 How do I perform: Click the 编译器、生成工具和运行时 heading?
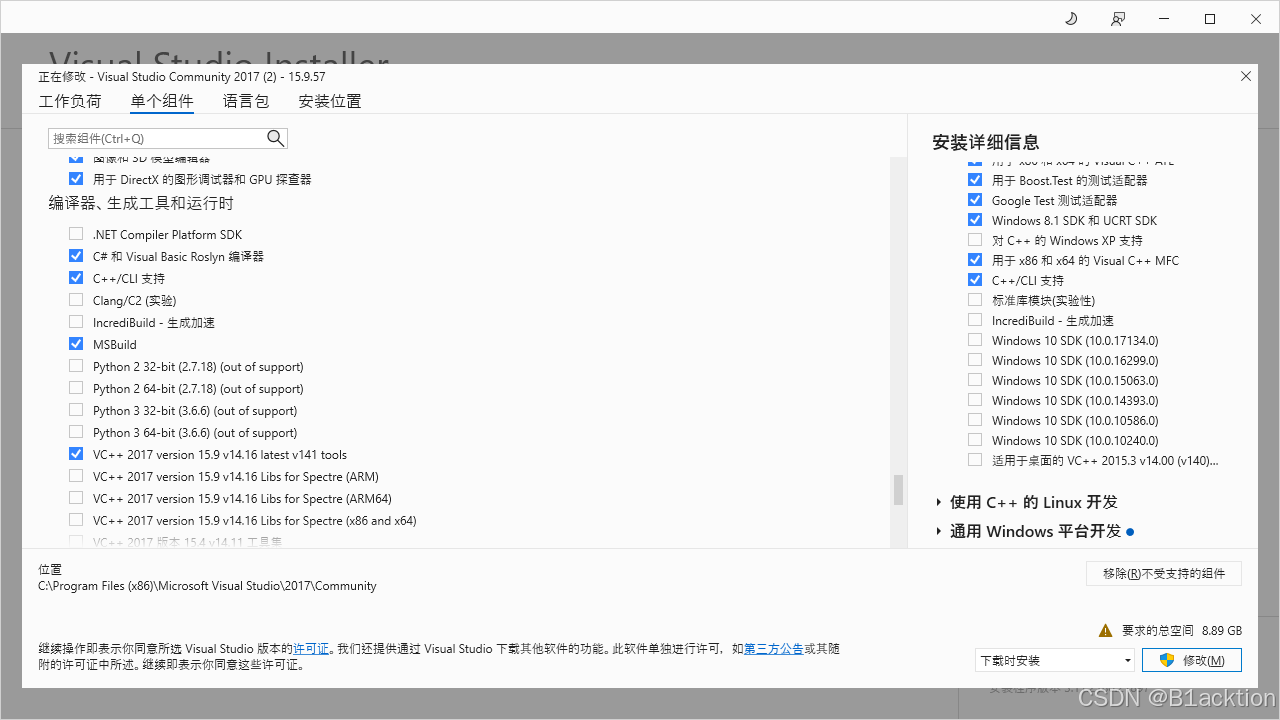point(141,203)
